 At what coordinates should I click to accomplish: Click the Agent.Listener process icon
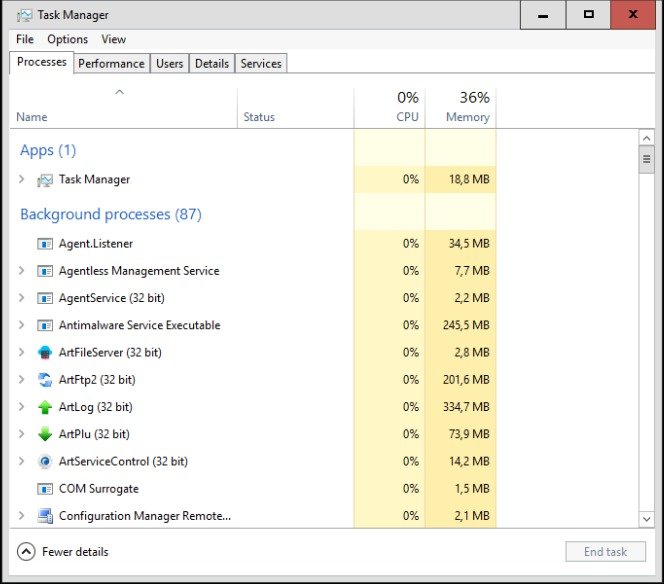point(45,244)
